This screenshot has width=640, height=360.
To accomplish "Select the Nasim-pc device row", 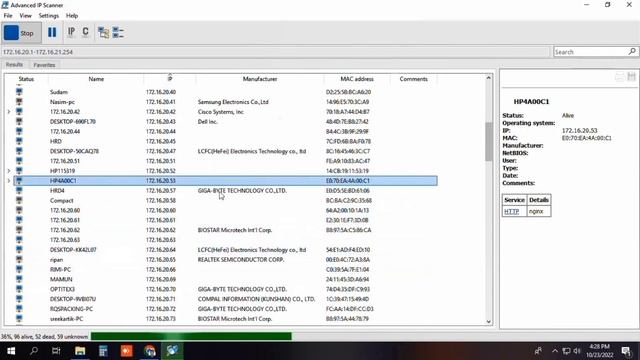I will 225,102.
